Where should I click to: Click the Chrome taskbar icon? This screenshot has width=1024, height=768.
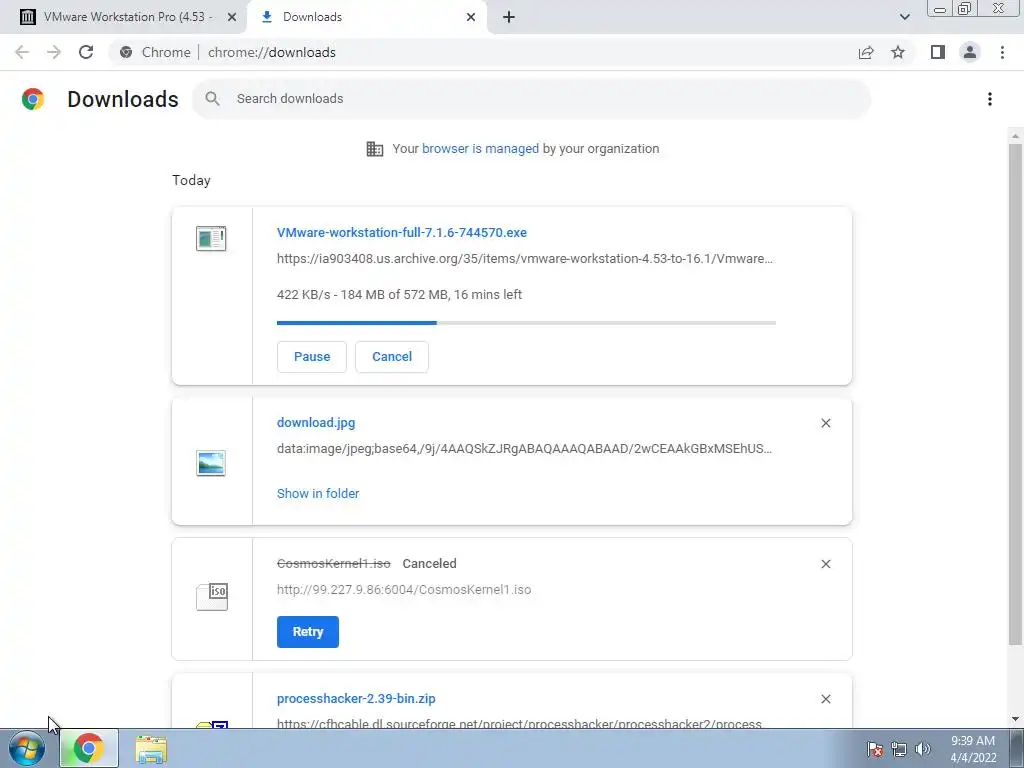(x=89, y=748)
